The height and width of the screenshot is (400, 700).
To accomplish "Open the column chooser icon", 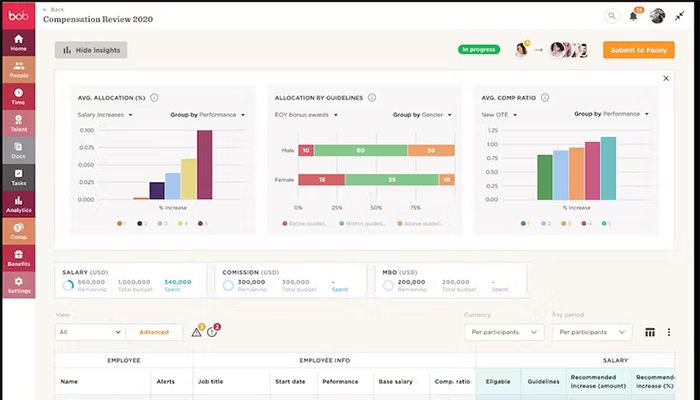I will [650, 332].
